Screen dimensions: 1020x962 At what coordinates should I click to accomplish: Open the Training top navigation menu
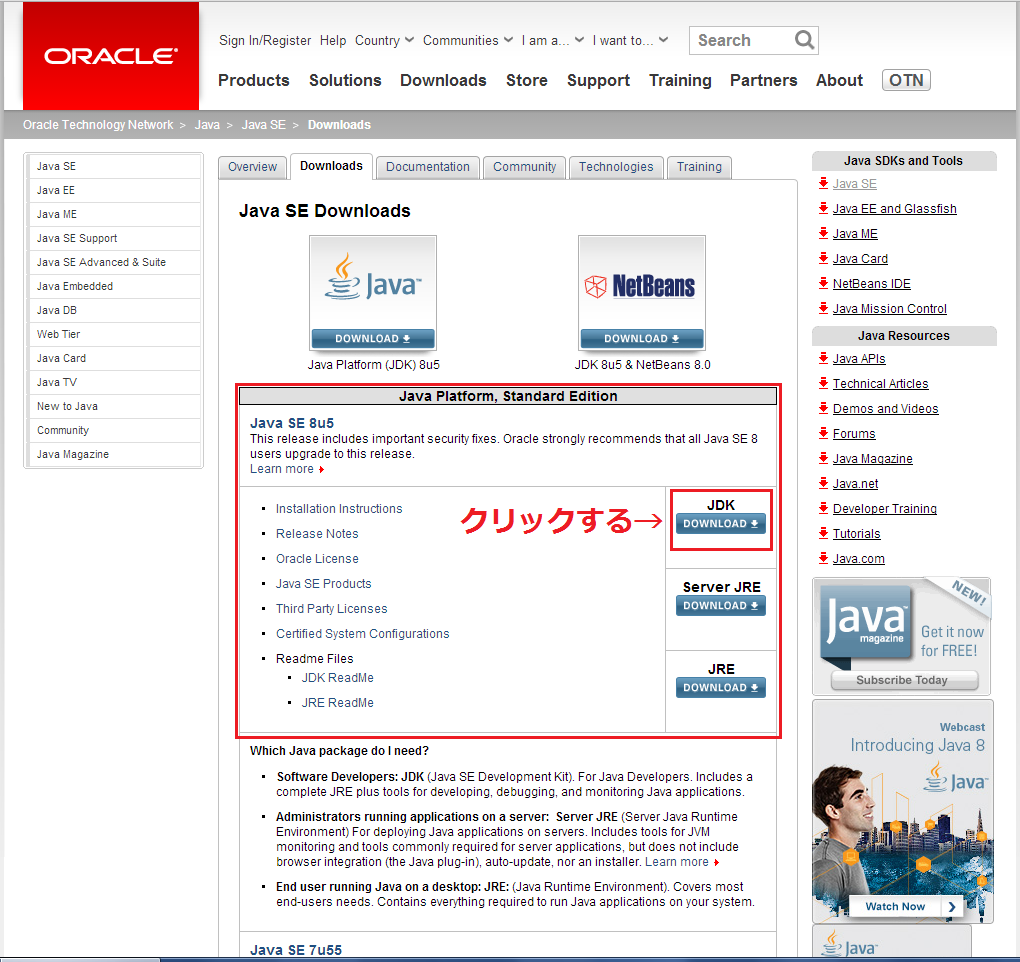tap(680, 80)
